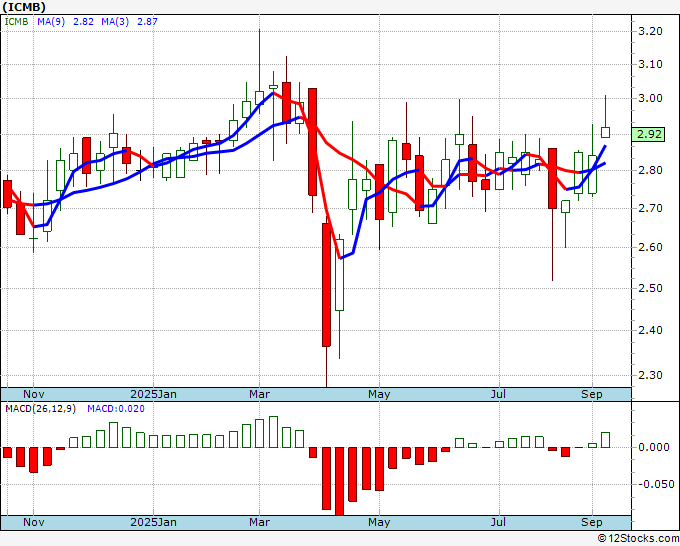Click Nov on the price chart time axis
The image size is (680, 546).
tap(33, 394)
